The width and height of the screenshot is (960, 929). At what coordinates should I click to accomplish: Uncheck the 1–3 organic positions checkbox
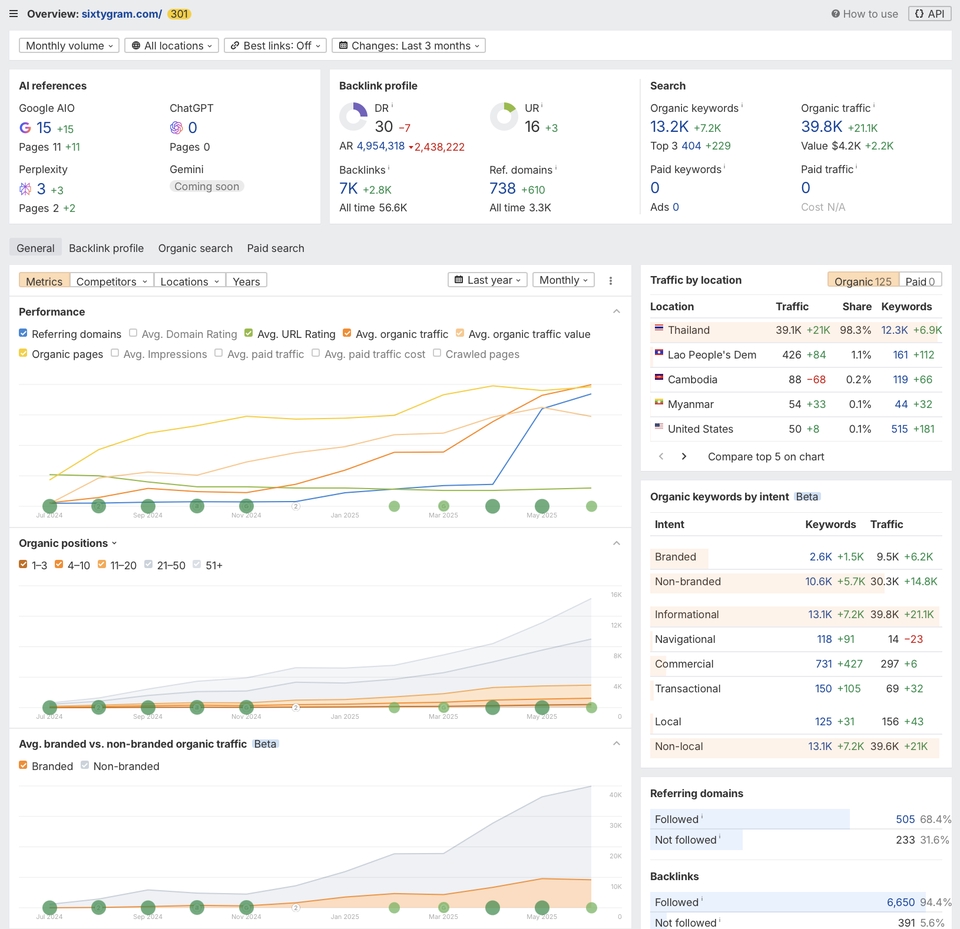click(x=24, y=565)
